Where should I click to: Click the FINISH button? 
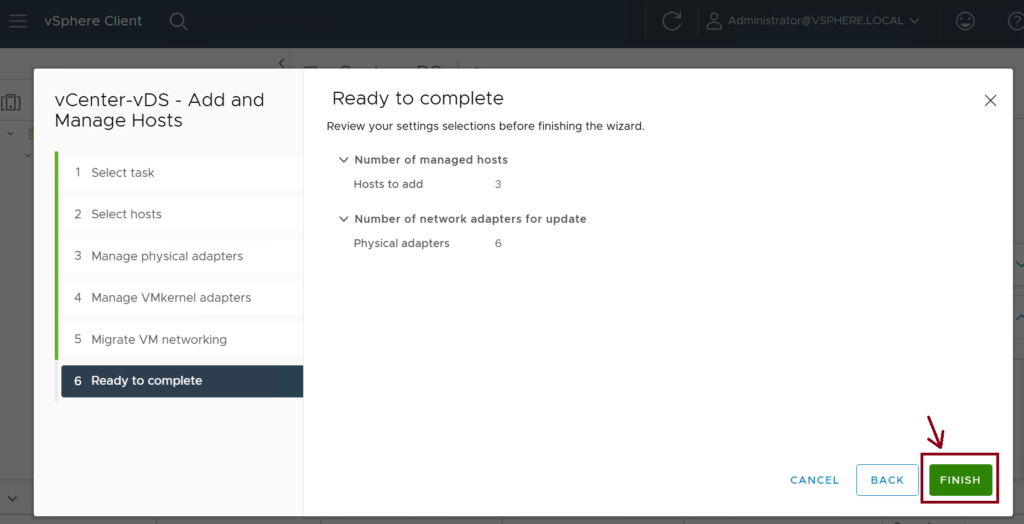click(x=960, y=480)
